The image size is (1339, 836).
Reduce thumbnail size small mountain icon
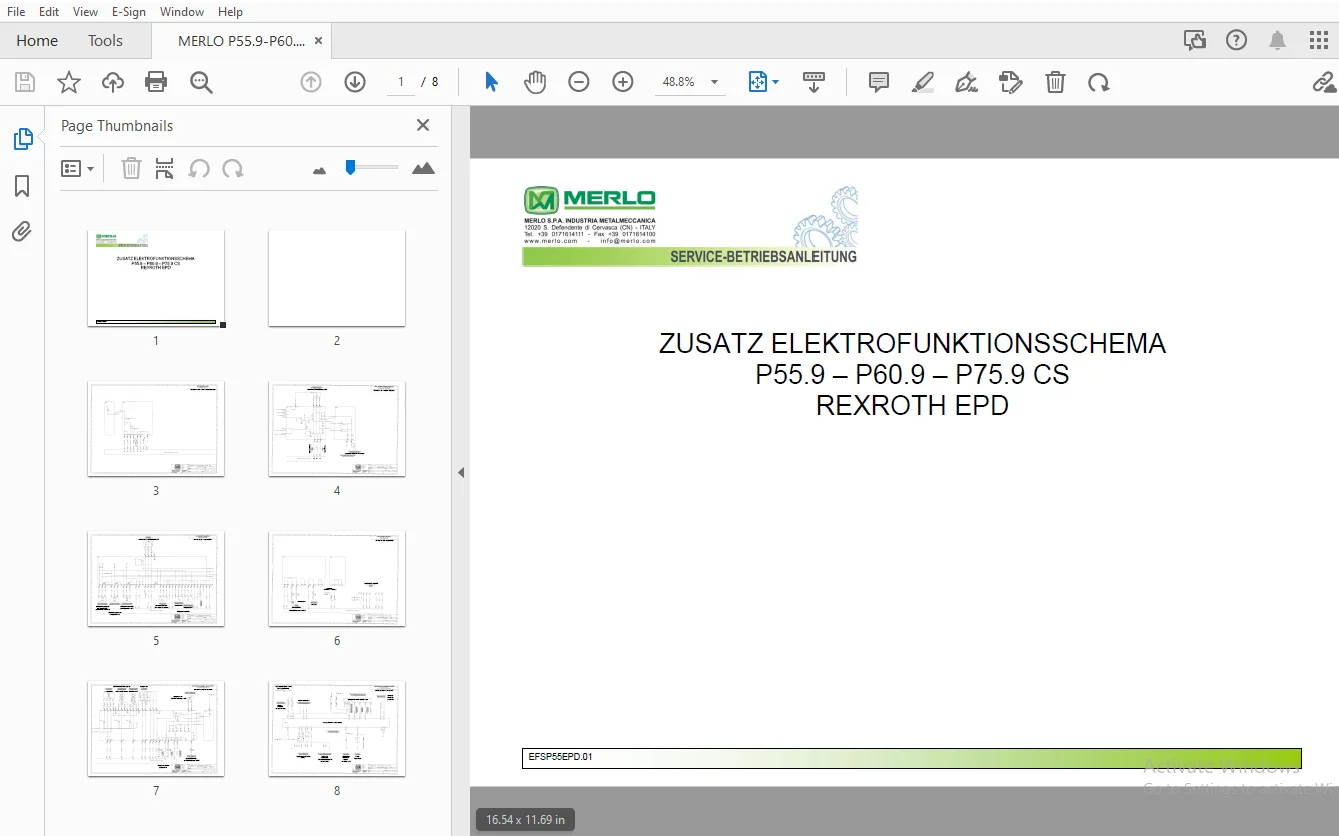point(320,171)
